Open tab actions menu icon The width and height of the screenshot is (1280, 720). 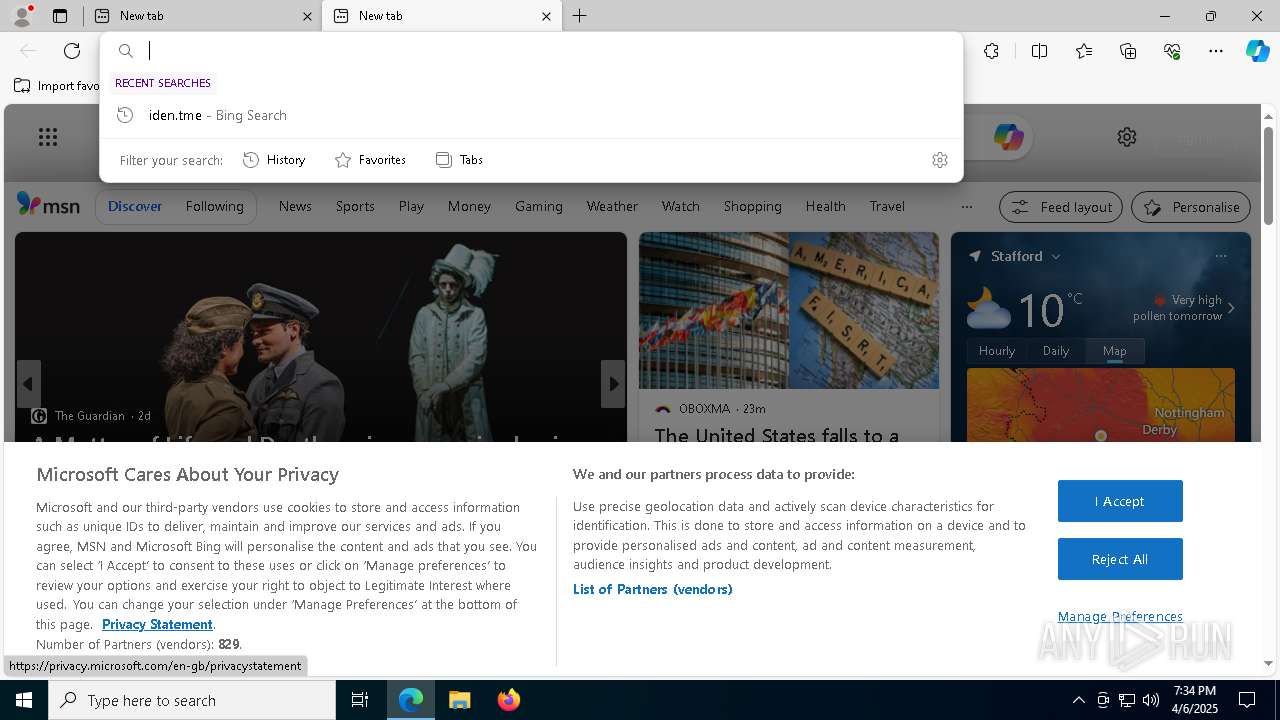pyautogui.click(x=60, y=16)
